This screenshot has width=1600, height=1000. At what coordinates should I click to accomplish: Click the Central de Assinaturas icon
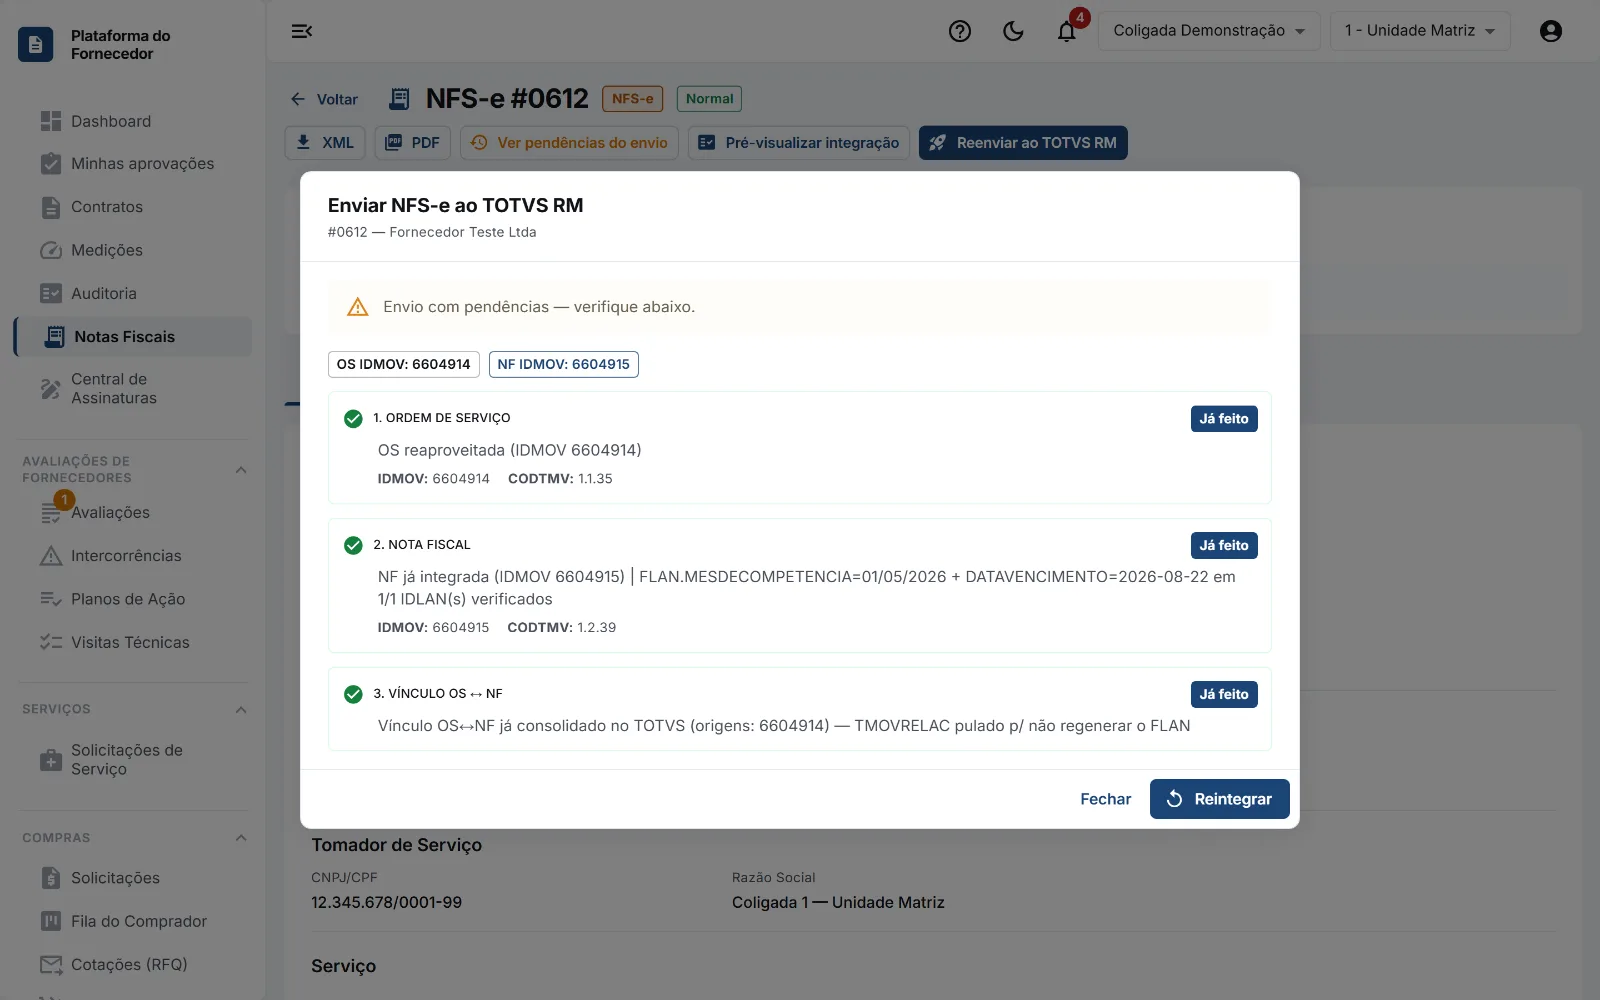pyautogui.click(x=51, y=388)
